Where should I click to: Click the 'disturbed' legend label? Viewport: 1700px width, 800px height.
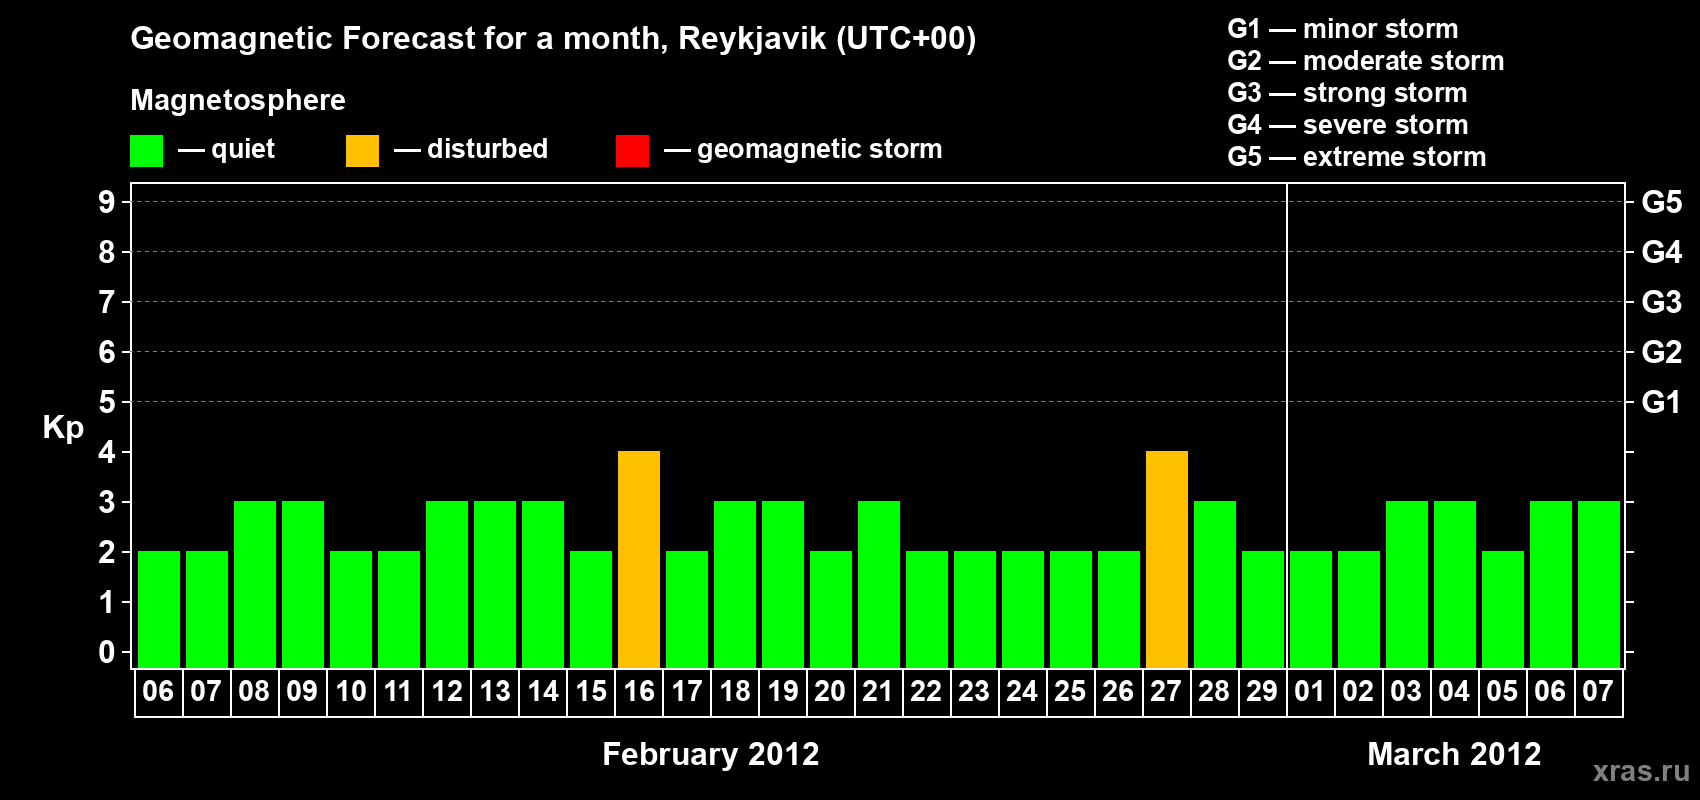[487, 149]
